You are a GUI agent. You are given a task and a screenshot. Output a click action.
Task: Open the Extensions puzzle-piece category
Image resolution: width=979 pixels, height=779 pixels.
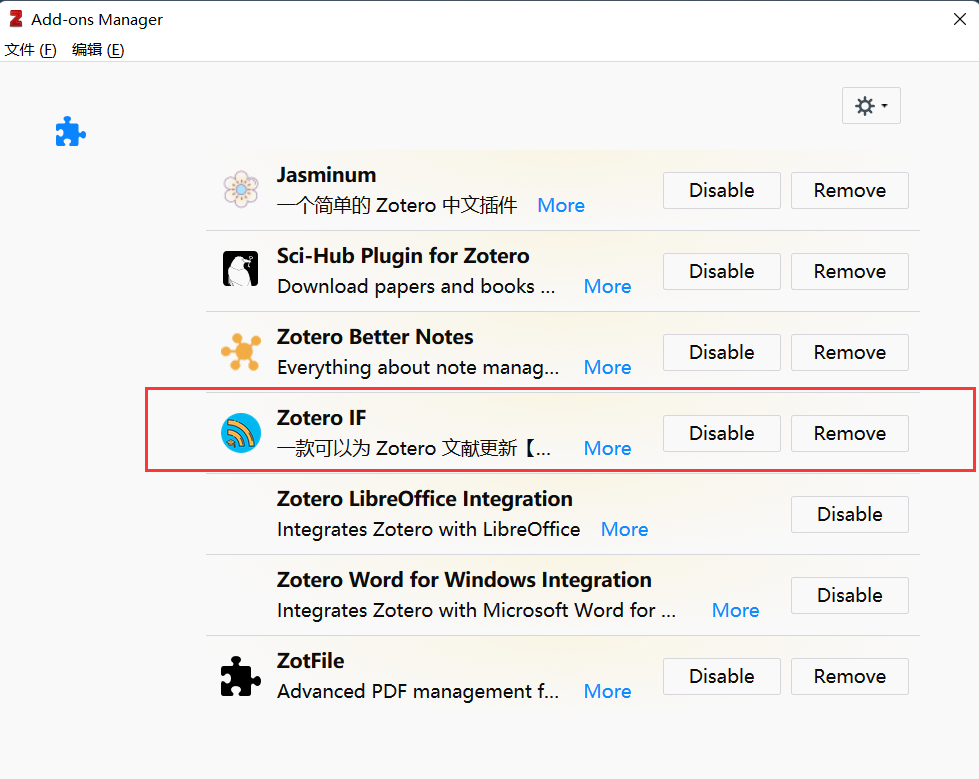click(71, 132)
